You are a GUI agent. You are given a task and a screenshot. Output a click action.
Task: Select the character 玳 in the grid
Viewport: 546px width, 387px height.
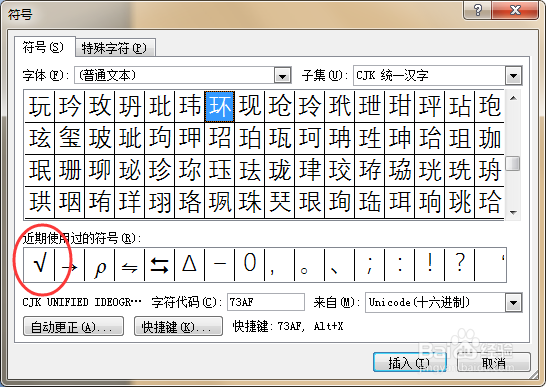pyautogui.click(x=339, y=106)
